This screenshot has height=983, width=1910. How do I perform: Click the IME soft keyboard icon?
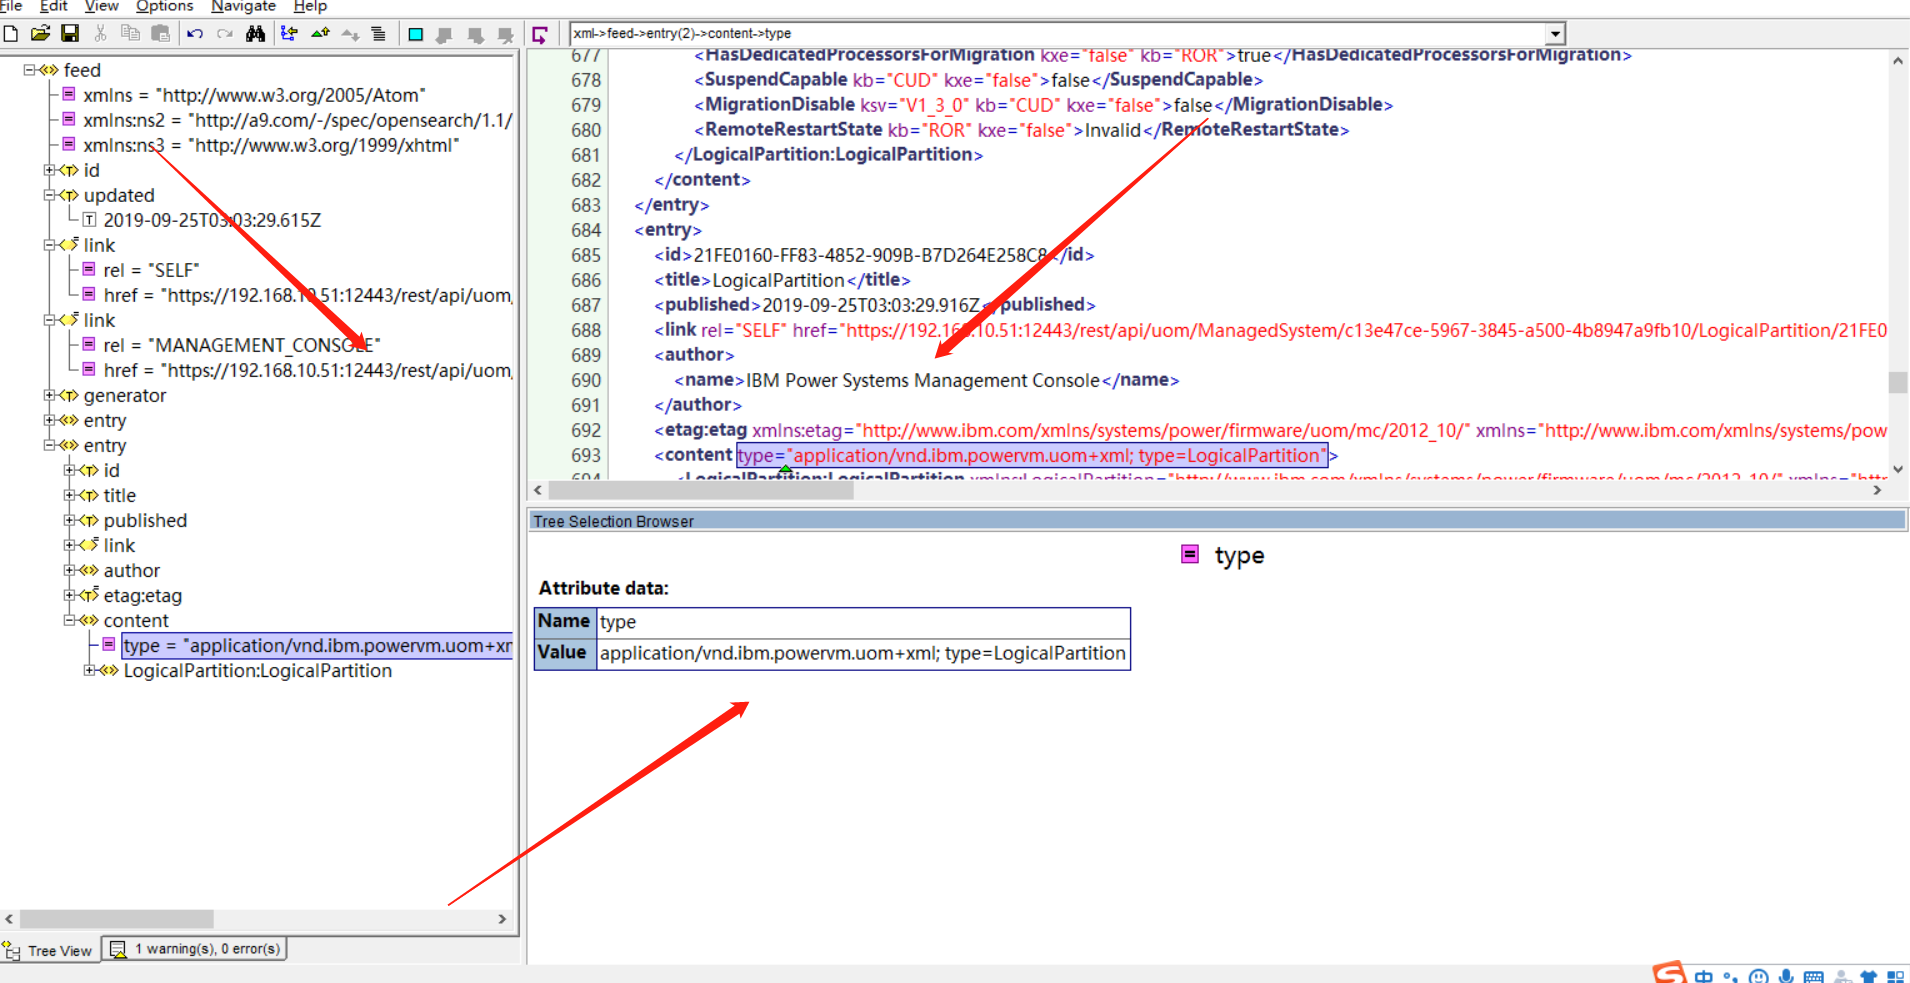[1814, 976]
